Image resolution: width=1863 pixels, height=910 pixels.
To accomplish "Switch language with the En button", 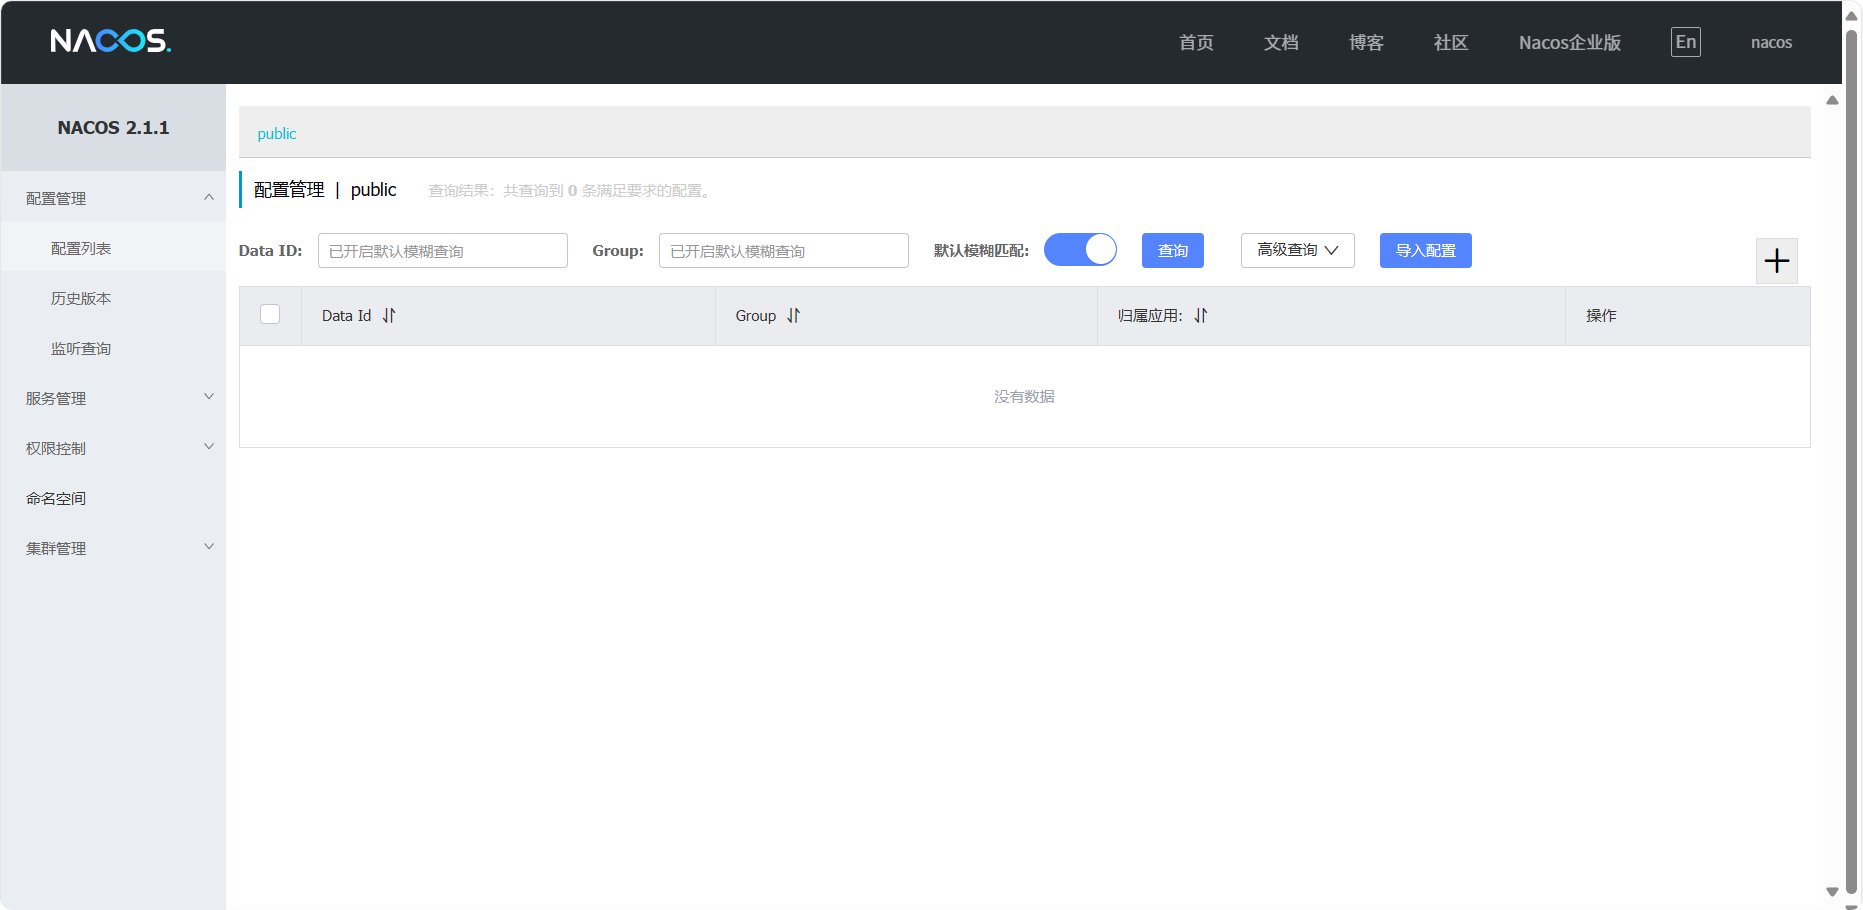I will pyautogui.click(x=1686, y=42).
